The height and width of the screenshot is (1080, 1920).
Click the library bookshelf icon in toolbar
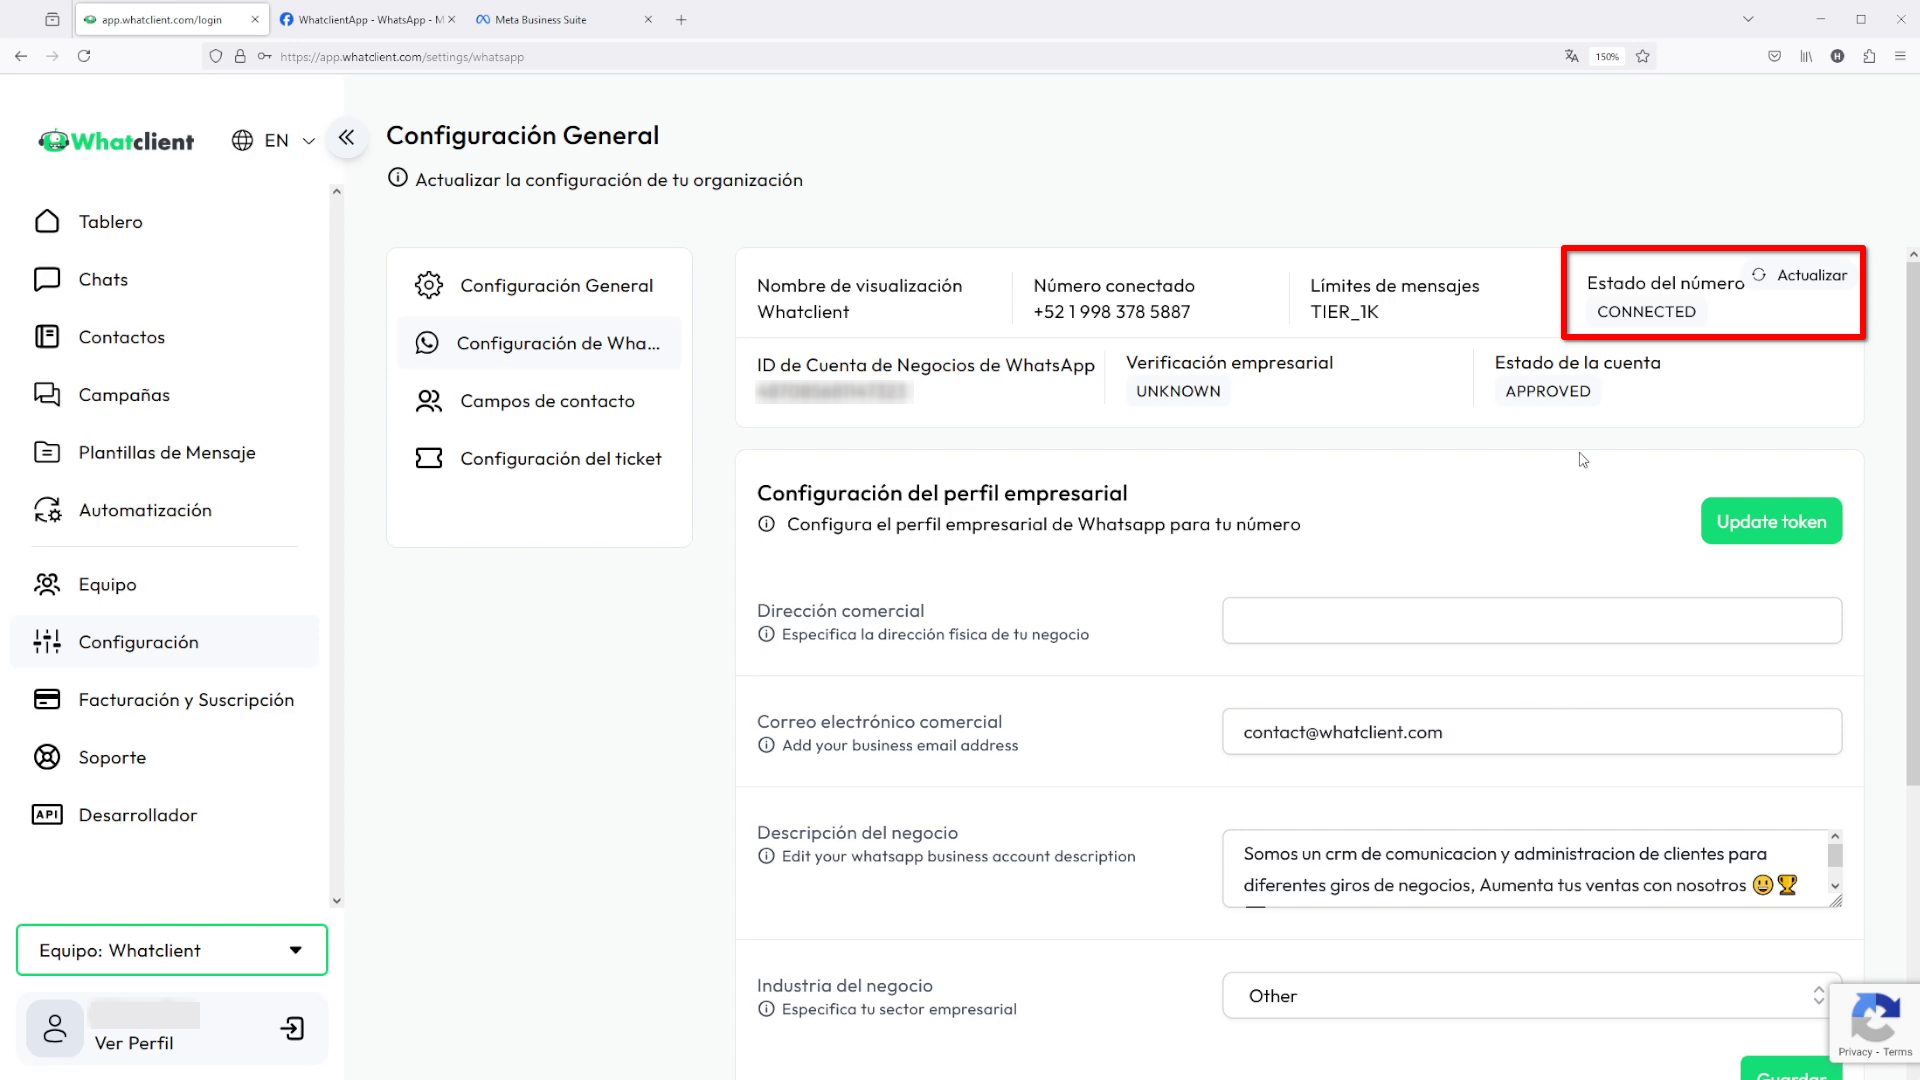pyautogui.click(x=1806, y=56)
